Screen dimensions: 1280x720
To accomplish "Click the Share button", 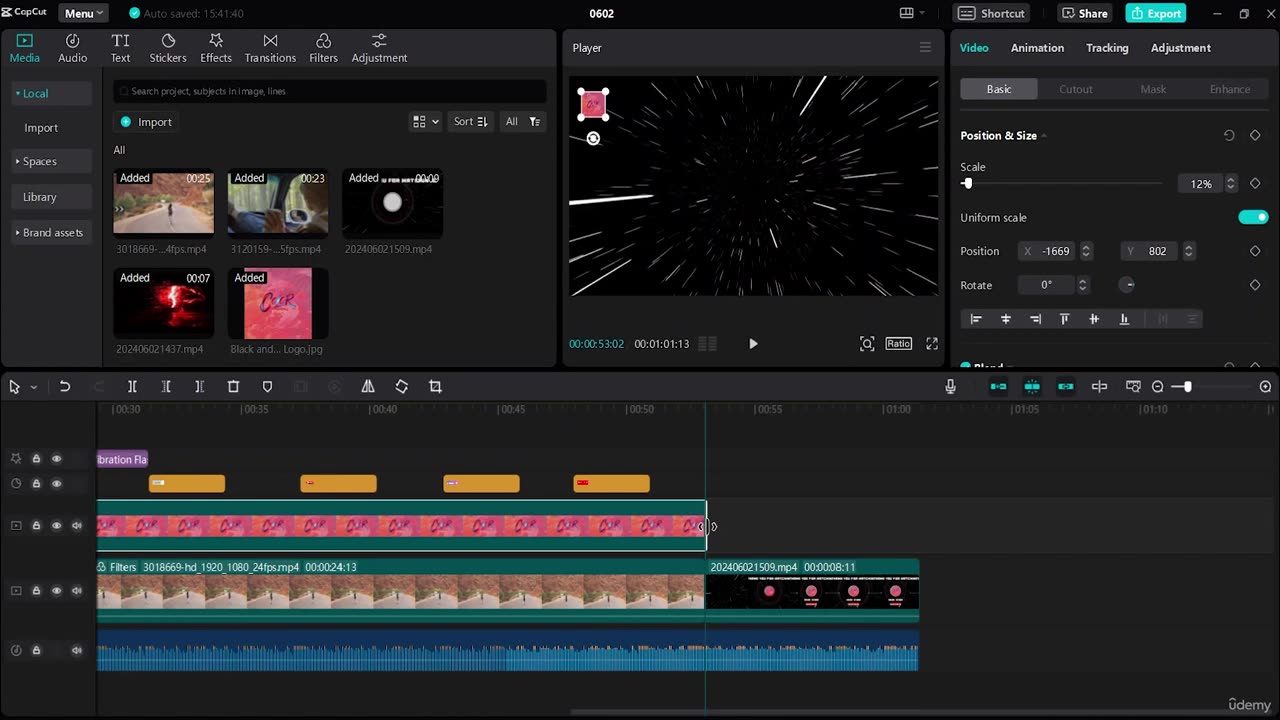I will (1085, 13).
